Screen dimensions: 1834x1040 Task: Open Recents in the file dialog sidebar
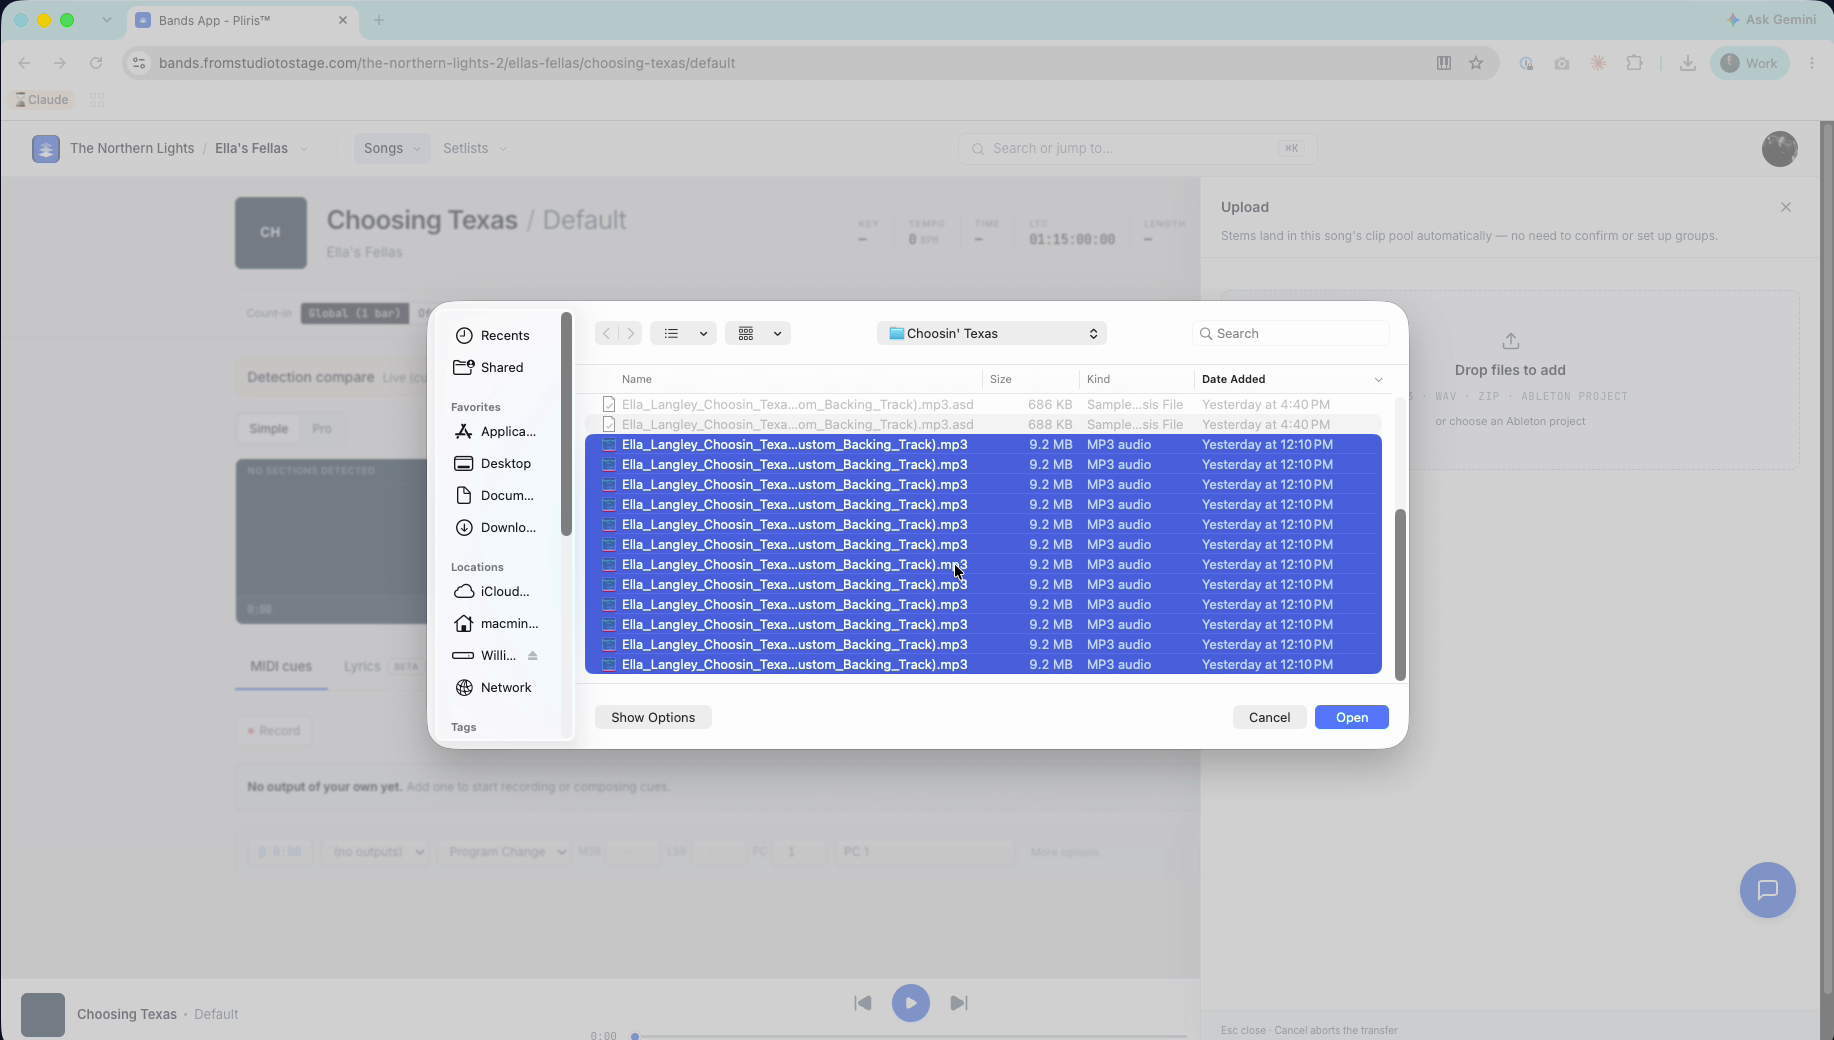click(492, 335)
